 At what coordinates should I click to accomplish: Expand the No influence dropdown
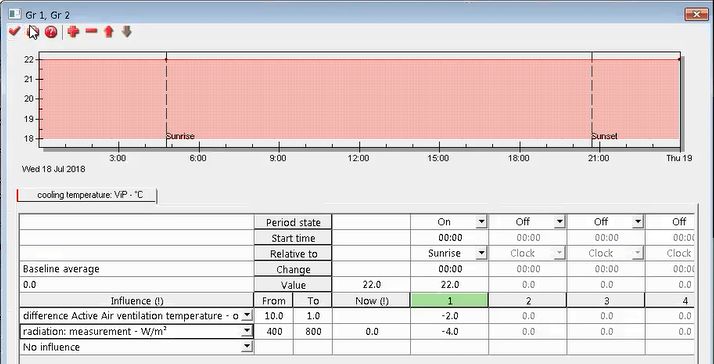[246, 347]
